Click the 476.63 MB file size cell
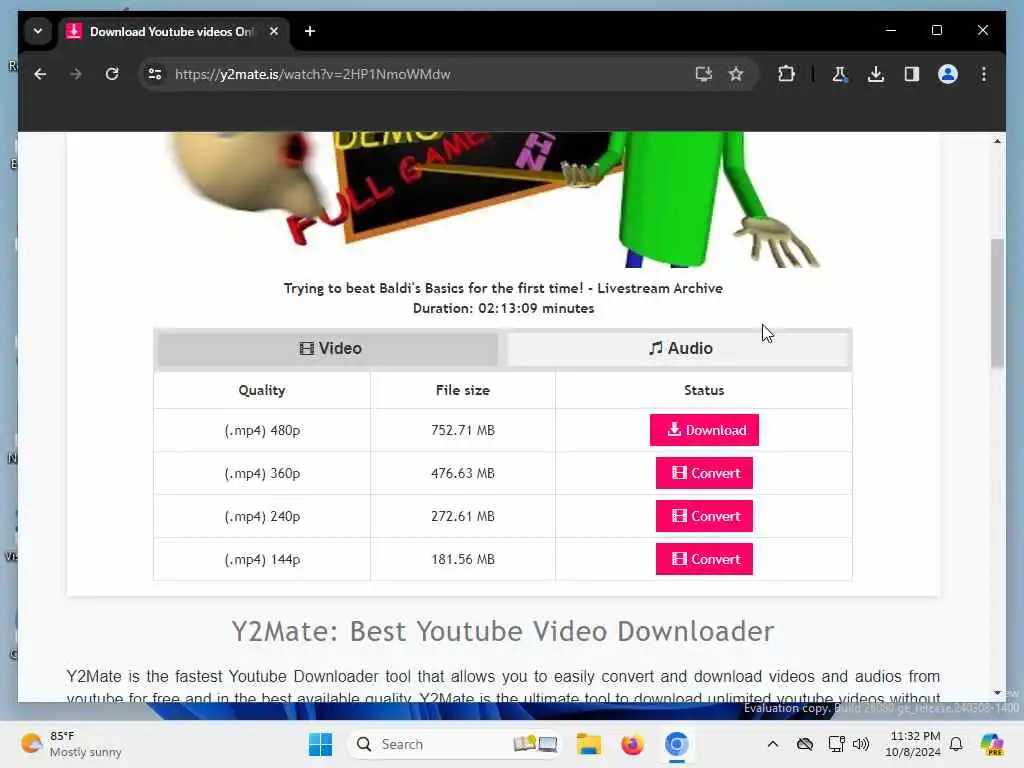Screen dimensions: 1024x768 462,473
